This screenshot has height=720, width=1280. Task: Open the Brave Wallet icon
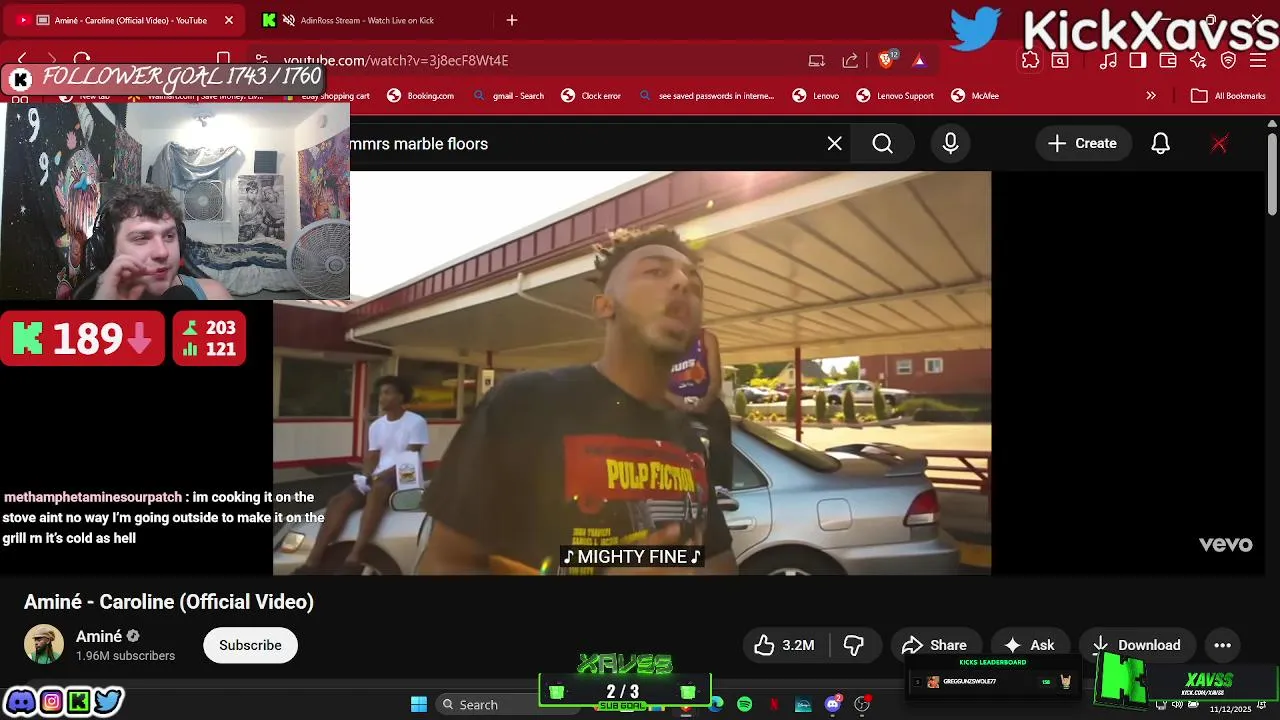click(1168, 60)
